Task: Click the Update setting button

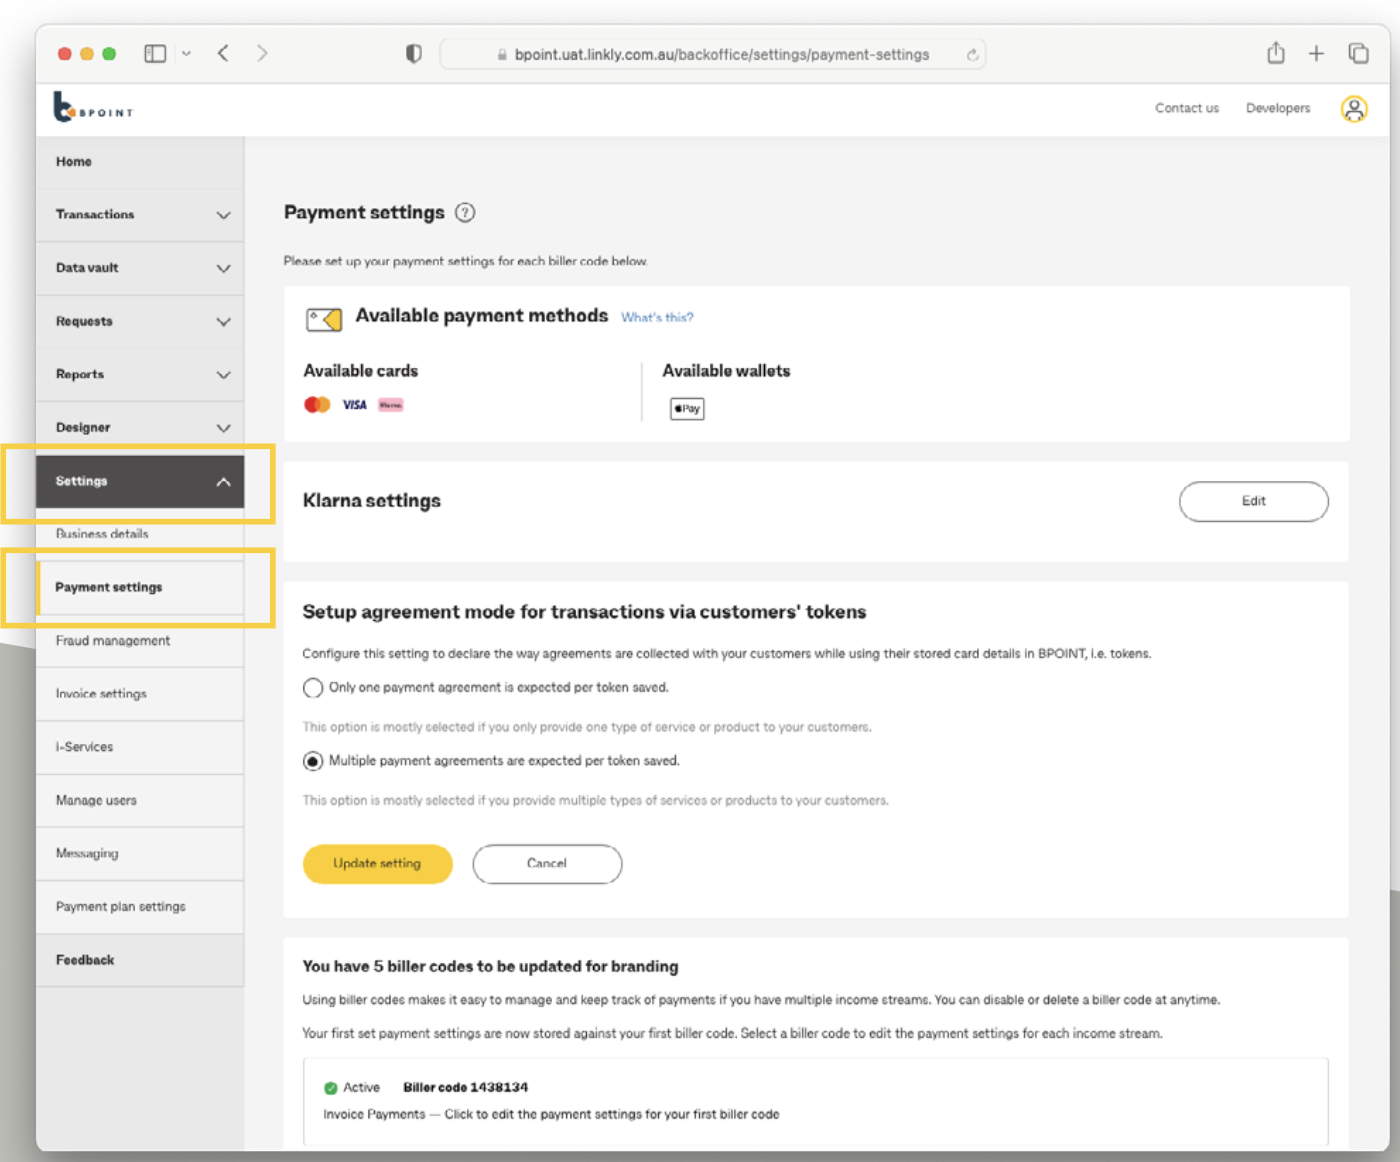Action: coord(377,864)
